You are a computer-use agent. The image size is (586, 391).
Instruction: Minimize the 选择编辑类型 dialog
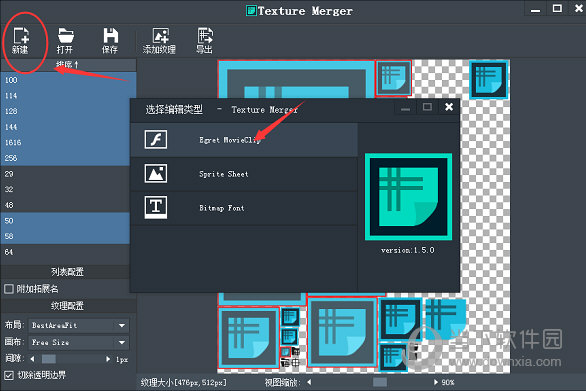tap(405, 109)
